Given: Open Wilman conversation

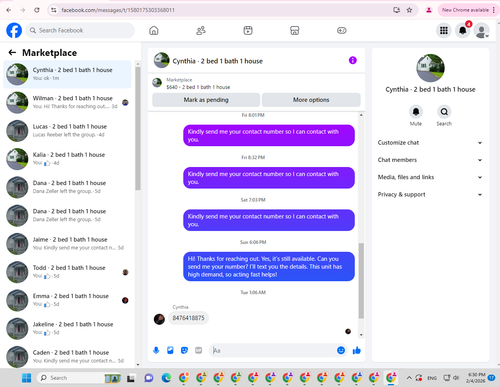Looking at the screenshot, I should 68,102.
